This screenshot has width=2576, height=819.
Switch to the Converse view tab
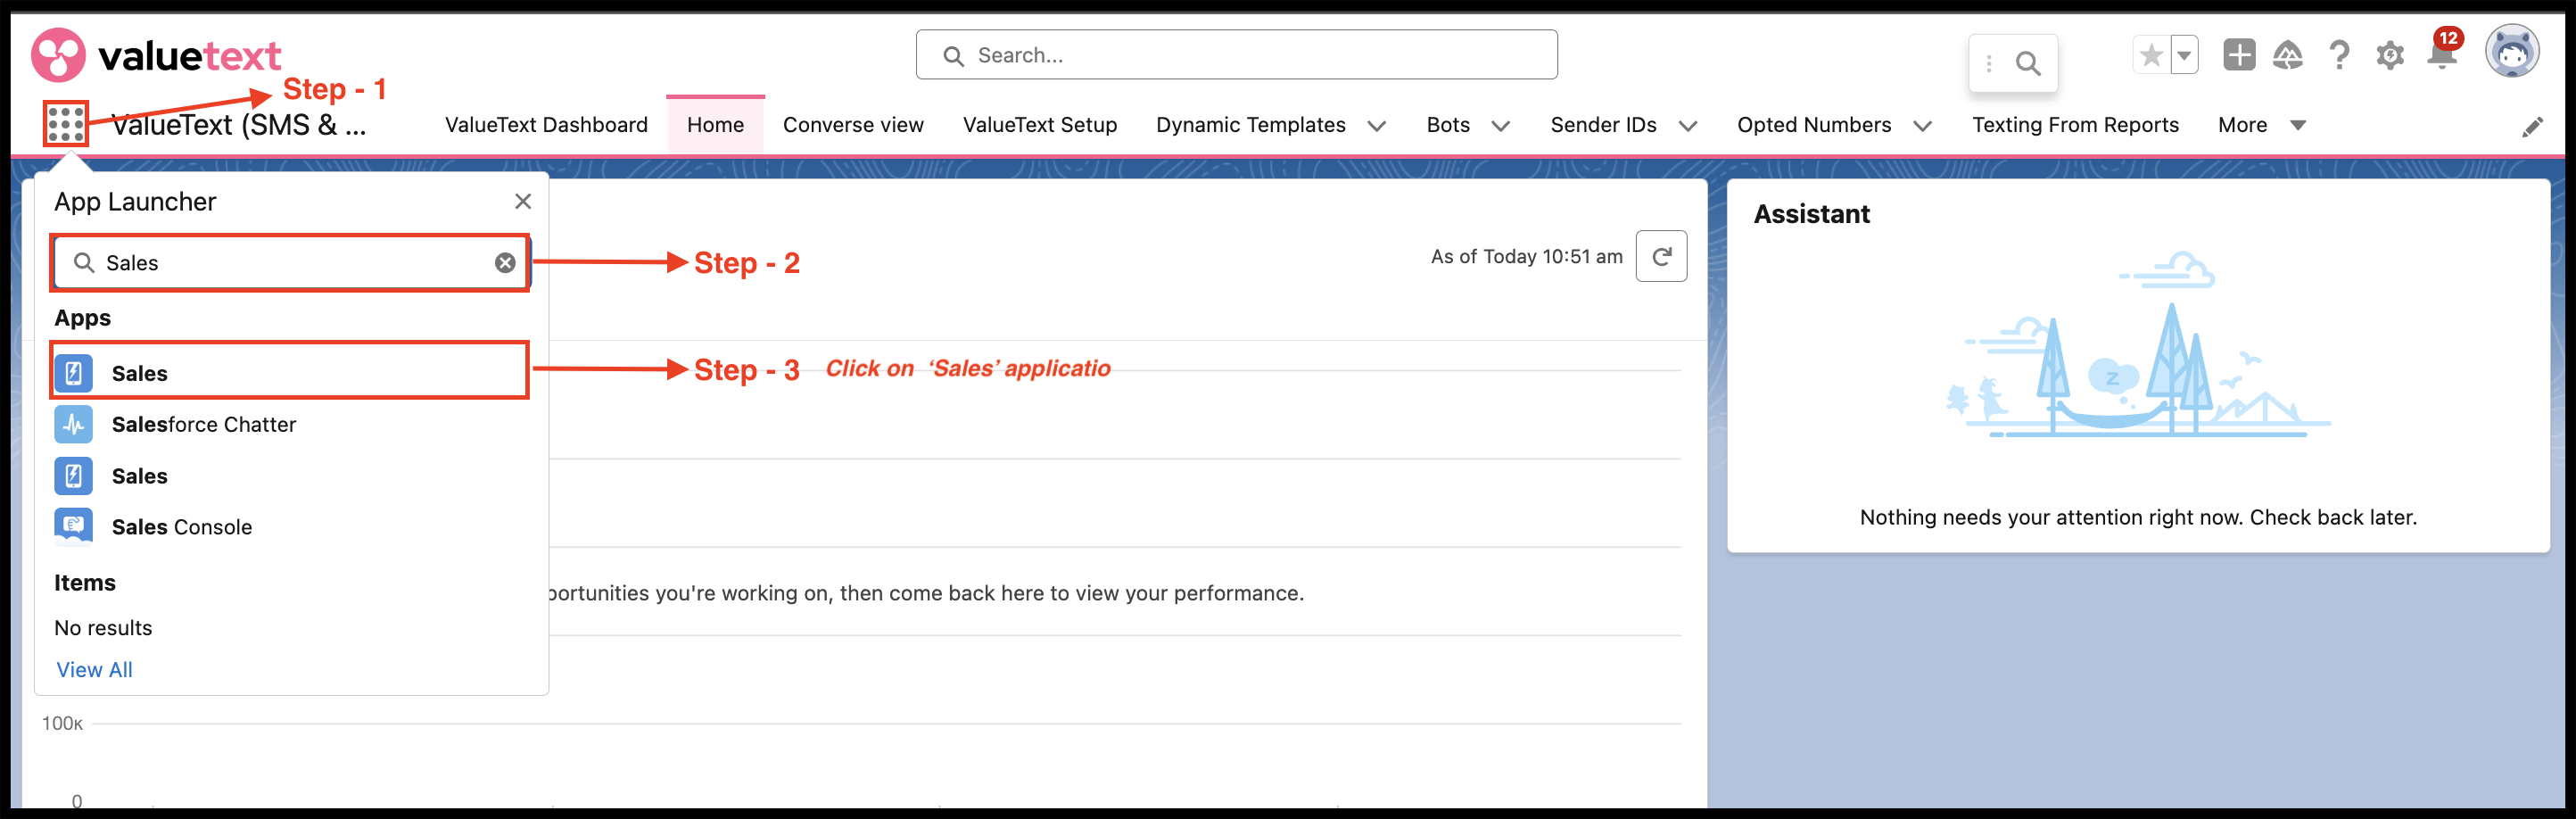[x=853, y=125]
